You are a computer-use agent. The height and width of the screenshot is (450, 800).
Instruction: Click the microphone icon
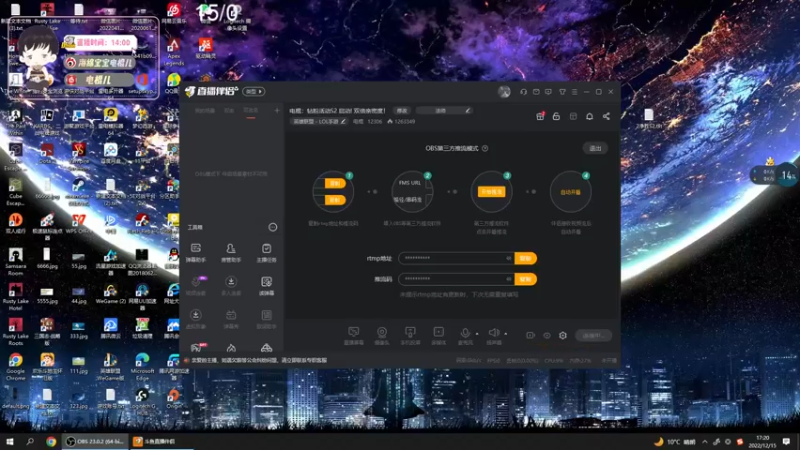click(465, 335)
